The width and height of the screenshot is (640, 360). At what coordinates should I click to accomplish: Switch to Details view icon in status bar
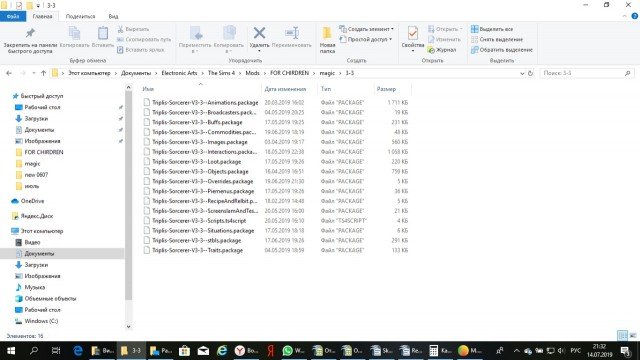point(622,336)
